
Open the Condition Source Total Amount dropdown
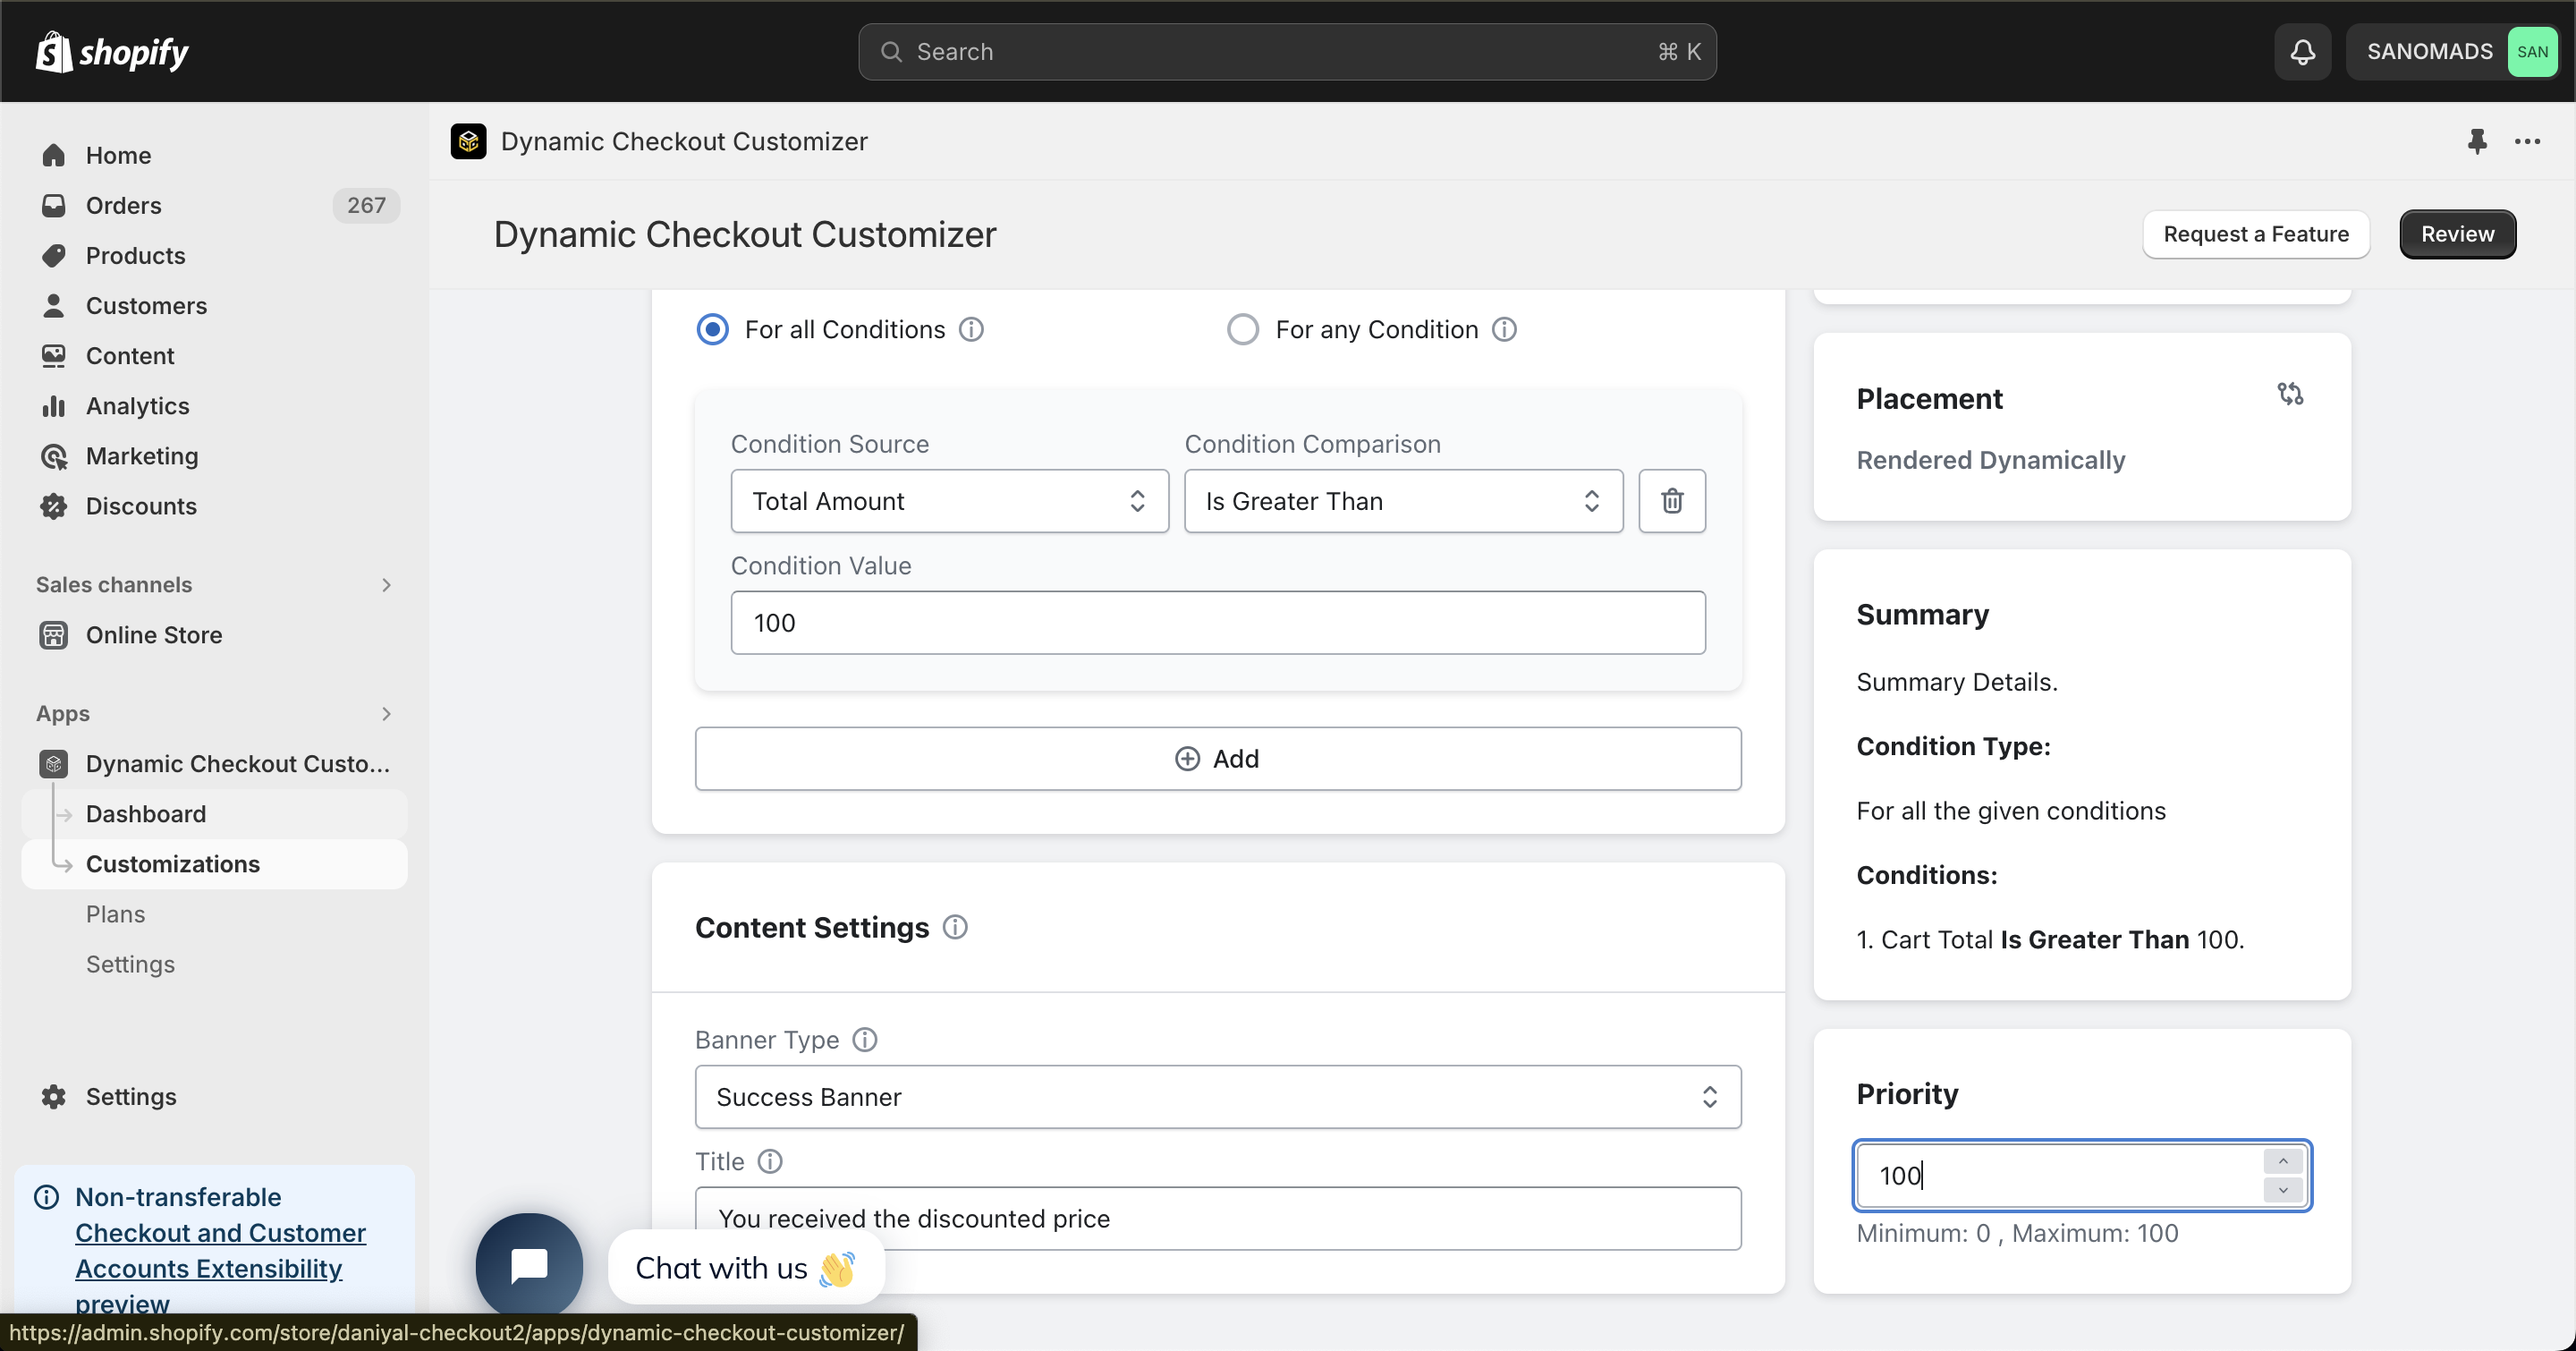click(949, 500)
